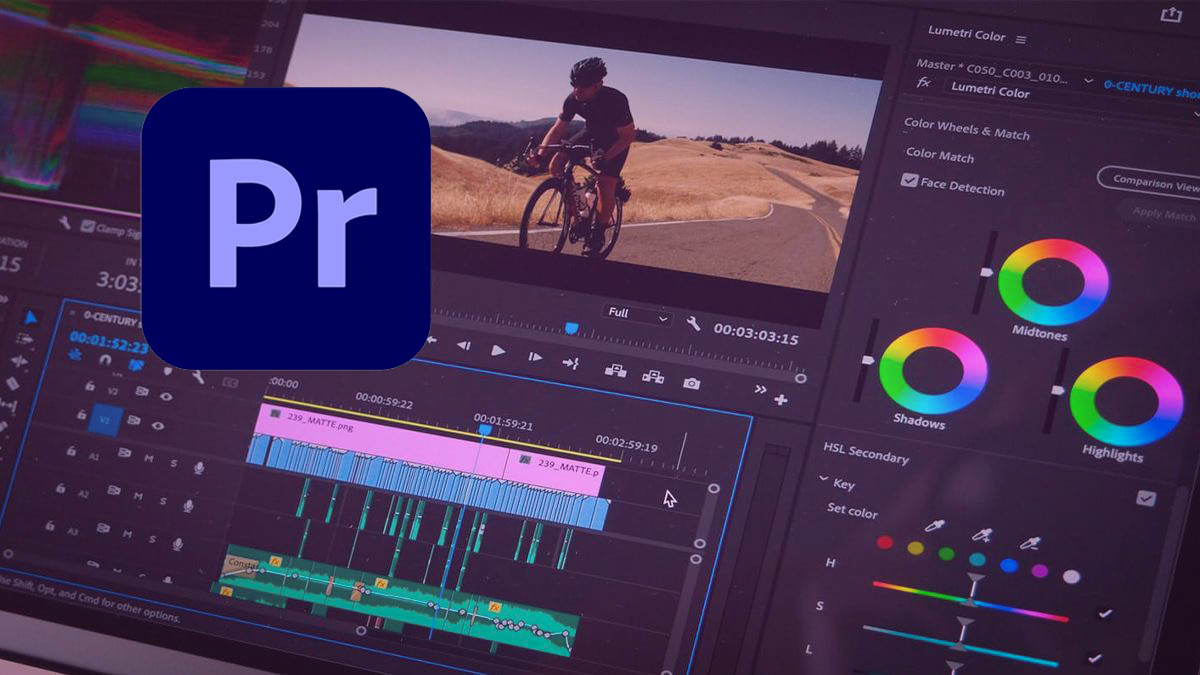Select the Razor tool
Screen dimensions: 1200x675
point(12,383)
